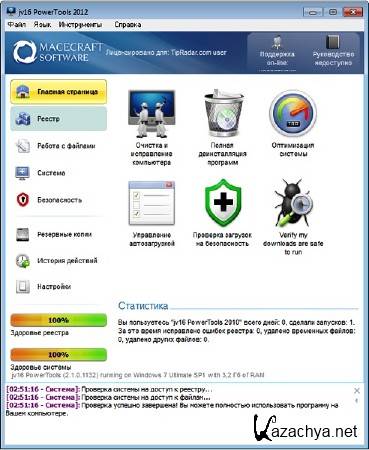Viewport: 369px width, 450px height.
Task: Open the Безопасность section
Action: (x=59, y=200)
